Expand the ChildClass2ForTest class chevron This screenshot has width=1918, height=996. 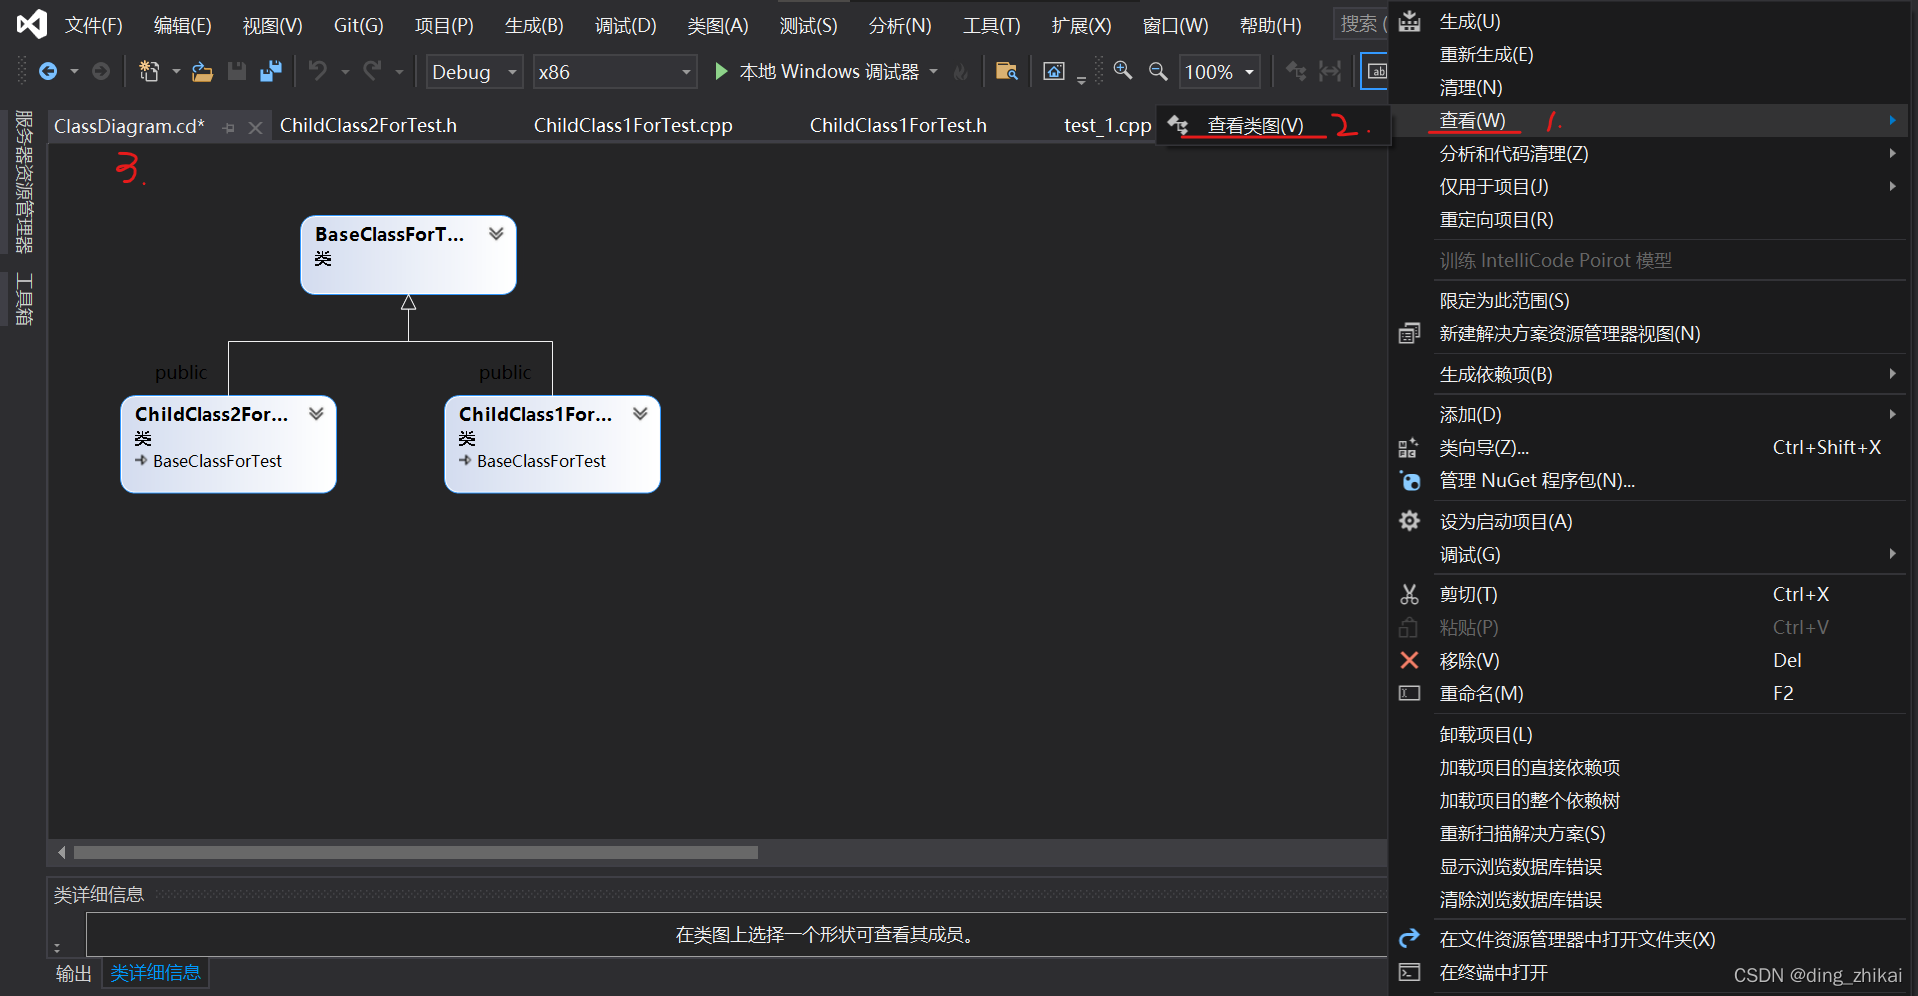click(316, 413)
